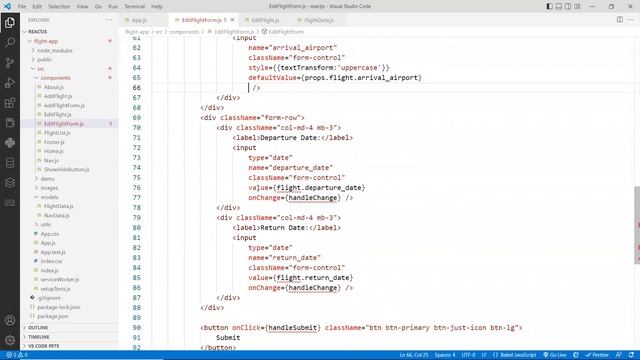The image size is (640, 360).
Task: Open serviceWorker.js in explorer
Action: (x=60, y=280)
